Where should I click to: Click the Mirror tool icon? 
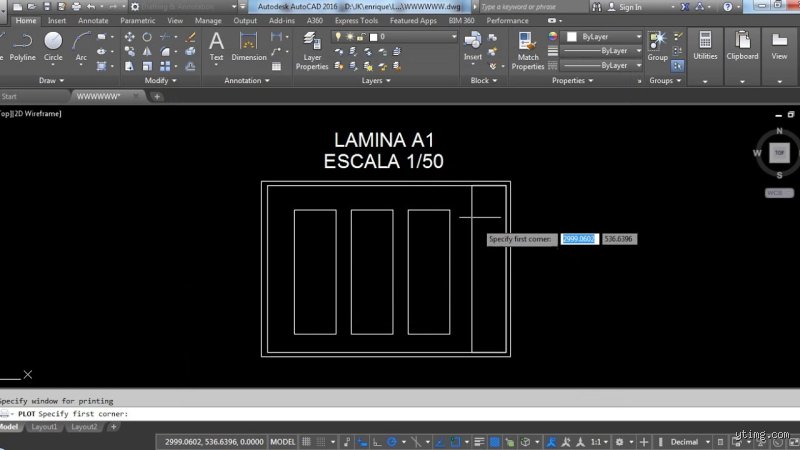point(147,52)
